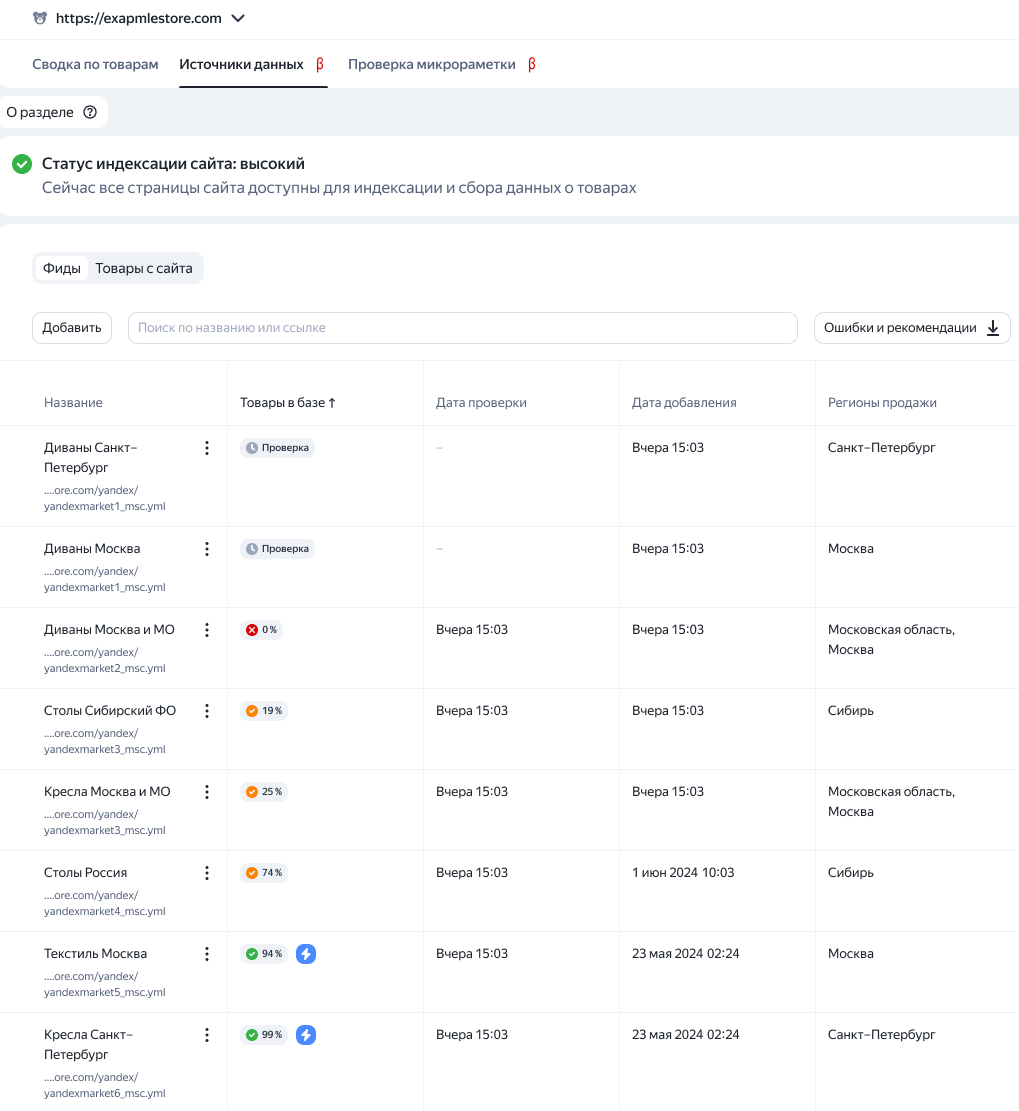This screenshot has width=1019, height=1111.
Task: Click sort arrow on Товары в базе
Action: [332, 402]
